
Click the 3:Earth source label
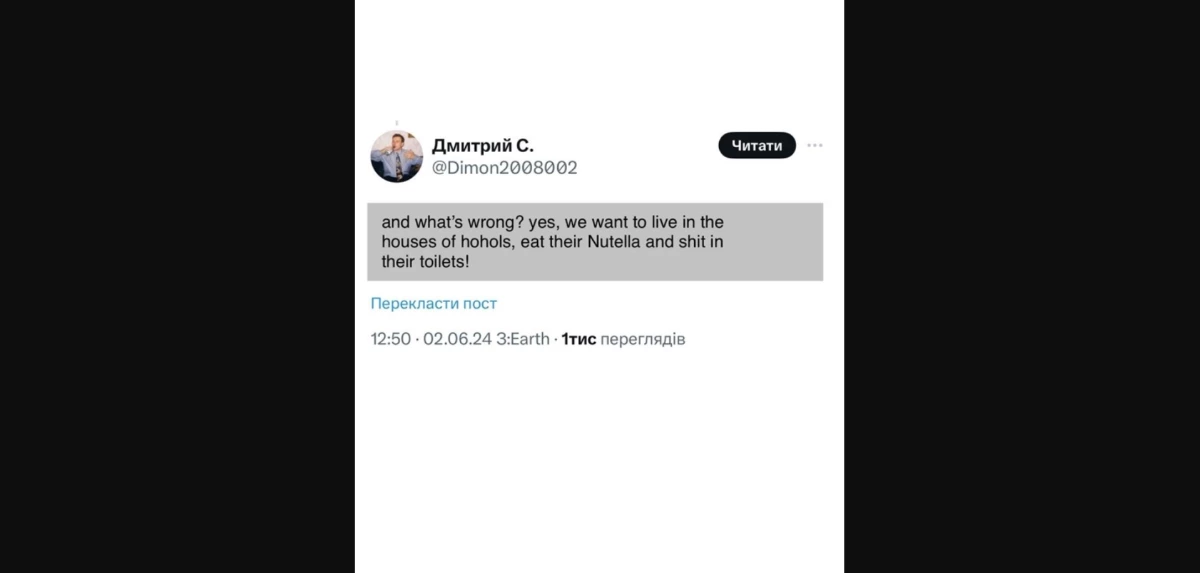pos(523,339)
